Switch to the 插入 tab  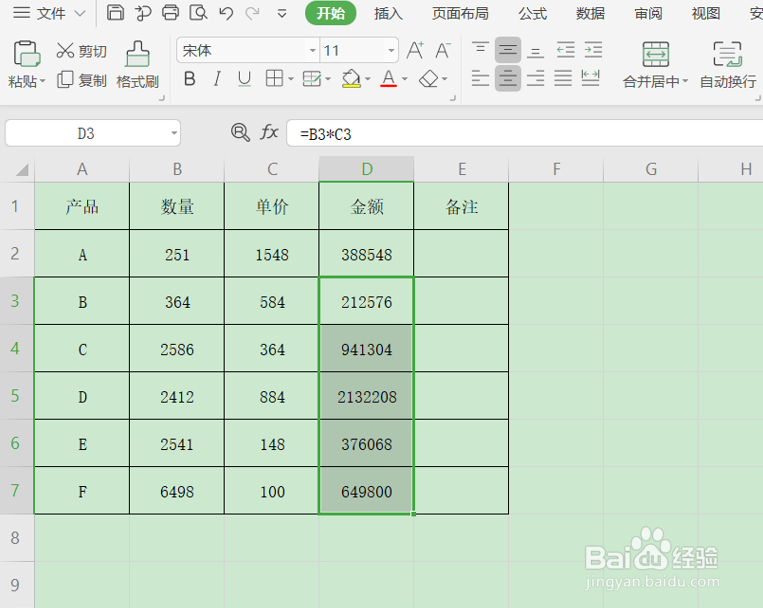388,13
